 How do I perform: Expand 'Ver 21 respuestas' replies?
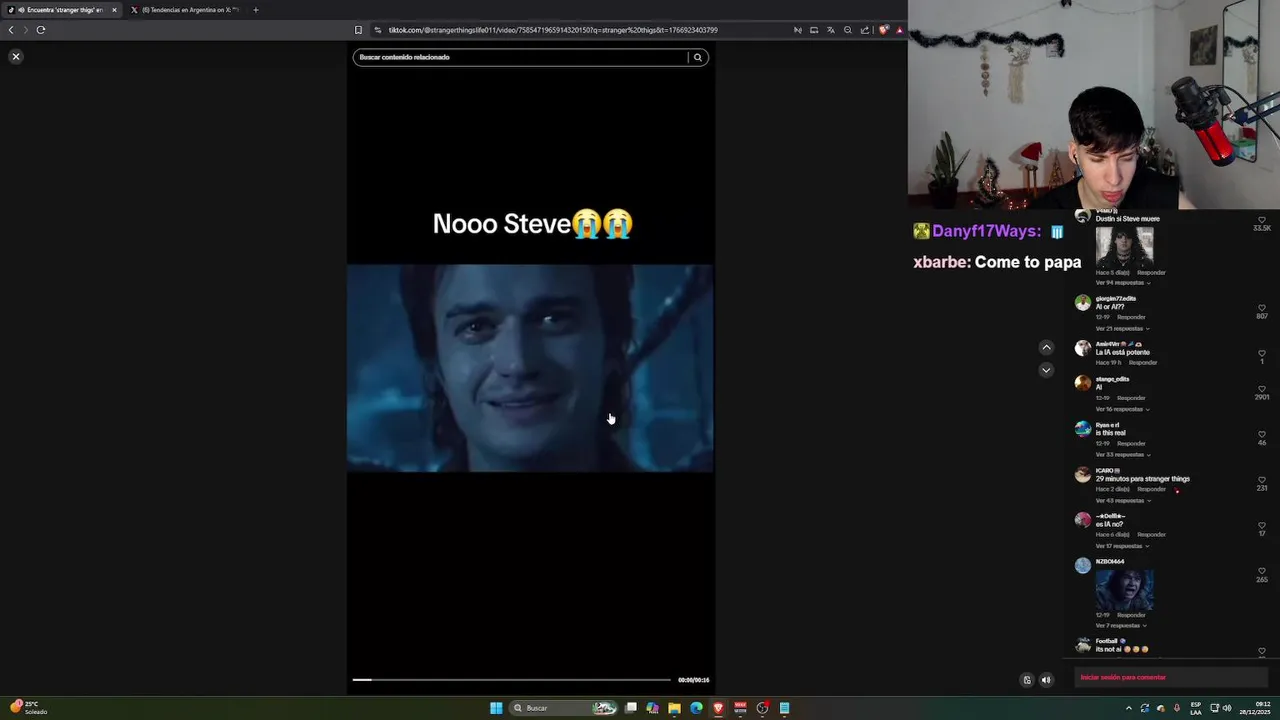point(1122,328)
